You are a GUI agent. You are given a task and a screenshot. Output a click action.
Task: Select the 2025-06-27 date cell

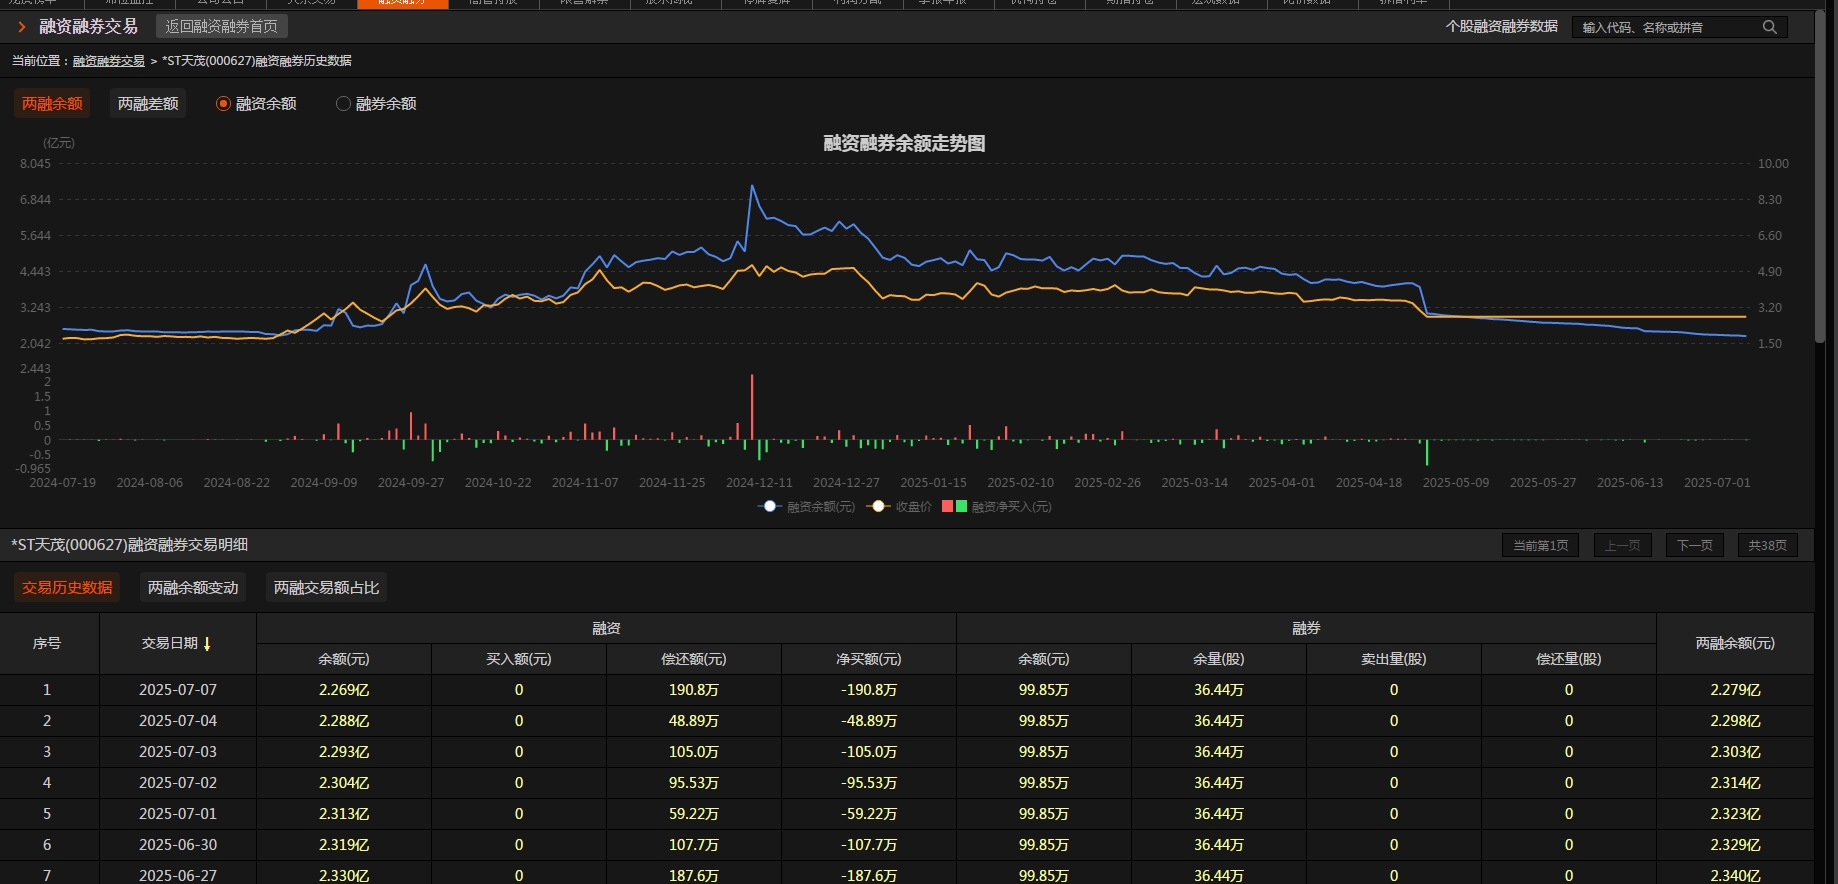pyautogui.click(x=178, y=875)
